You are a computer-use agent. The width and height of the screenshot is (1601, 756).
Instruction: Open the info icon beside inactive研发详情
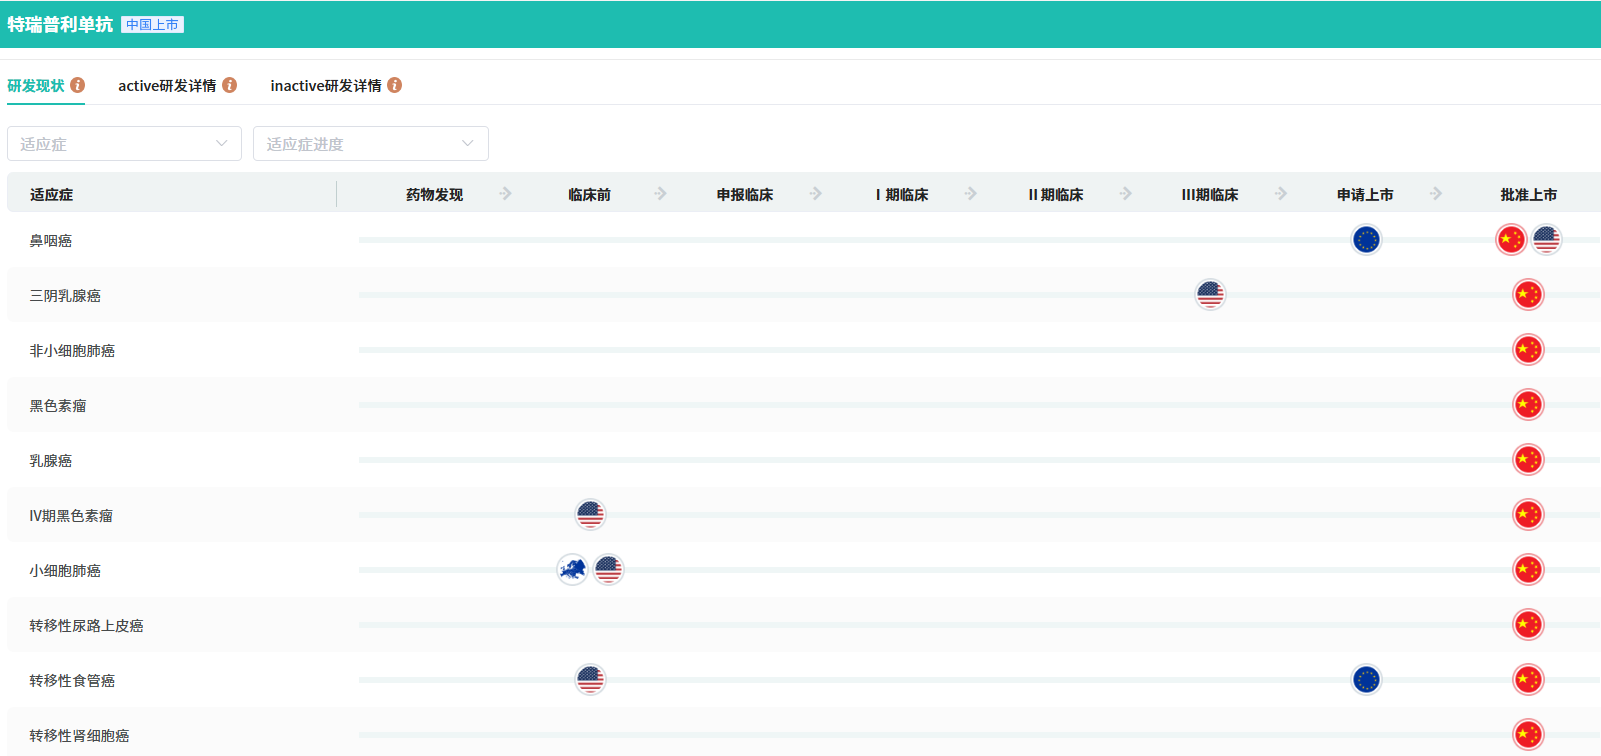click(395, 85)
